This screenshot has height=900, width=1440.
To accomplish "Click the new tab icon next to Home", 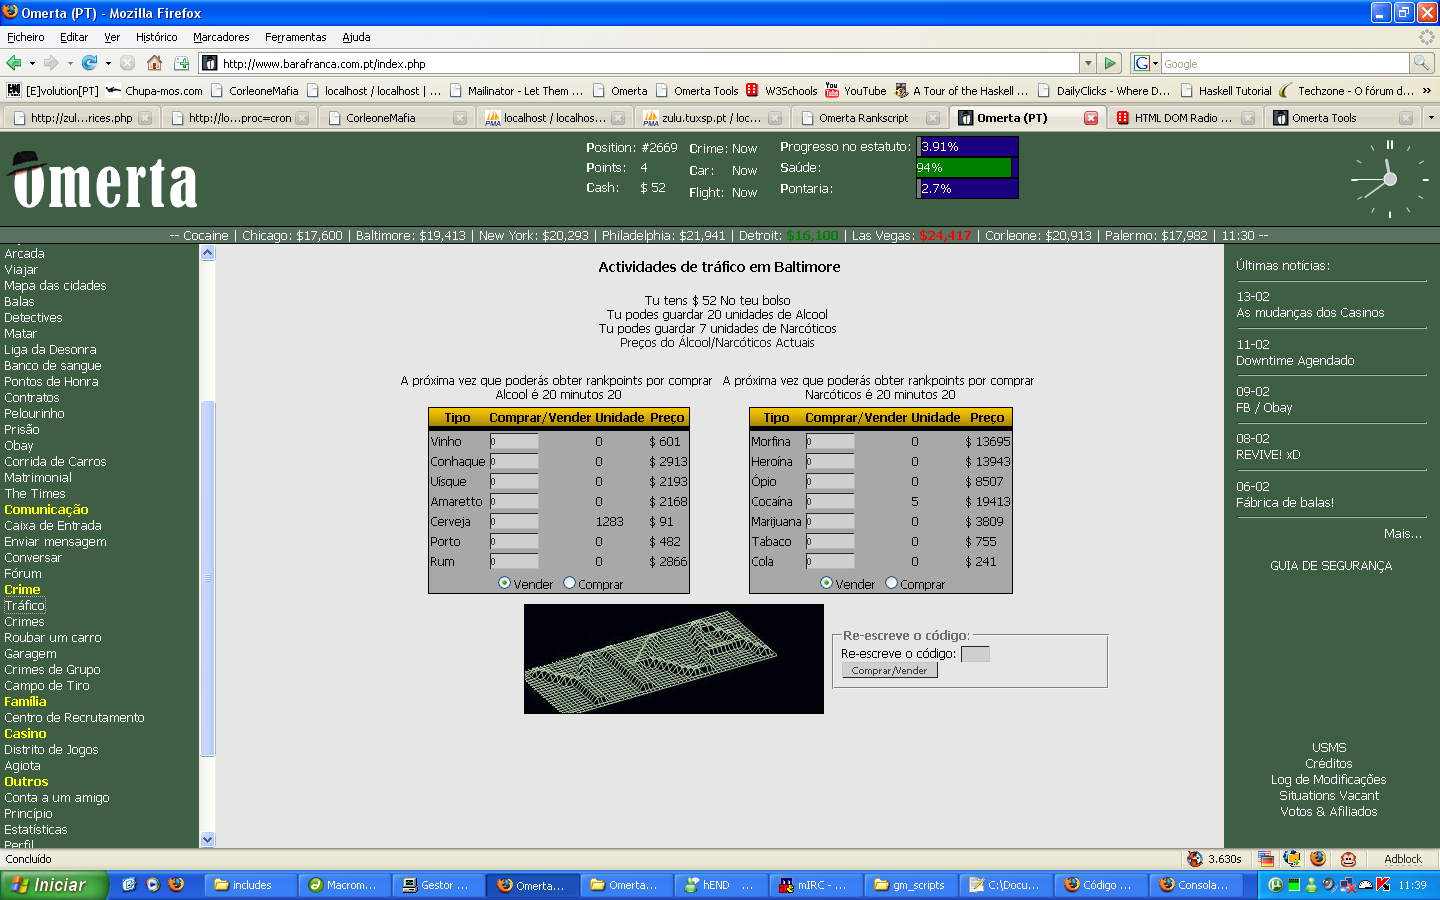I will pos(181,63).
